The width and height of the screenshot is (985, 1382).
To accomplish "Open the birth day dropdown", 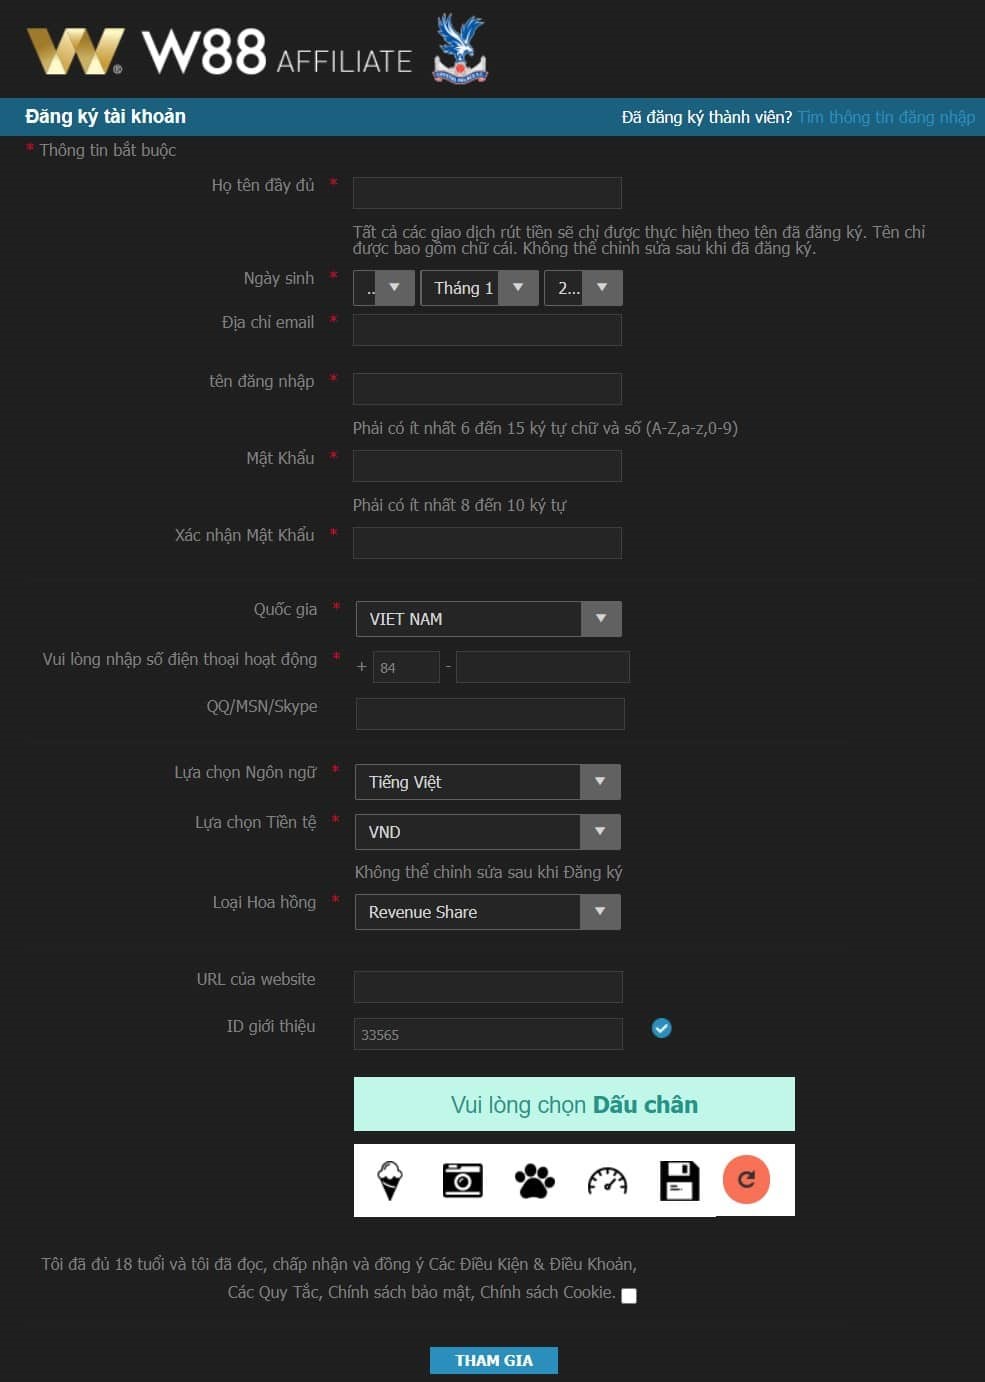I will point(384,288).
